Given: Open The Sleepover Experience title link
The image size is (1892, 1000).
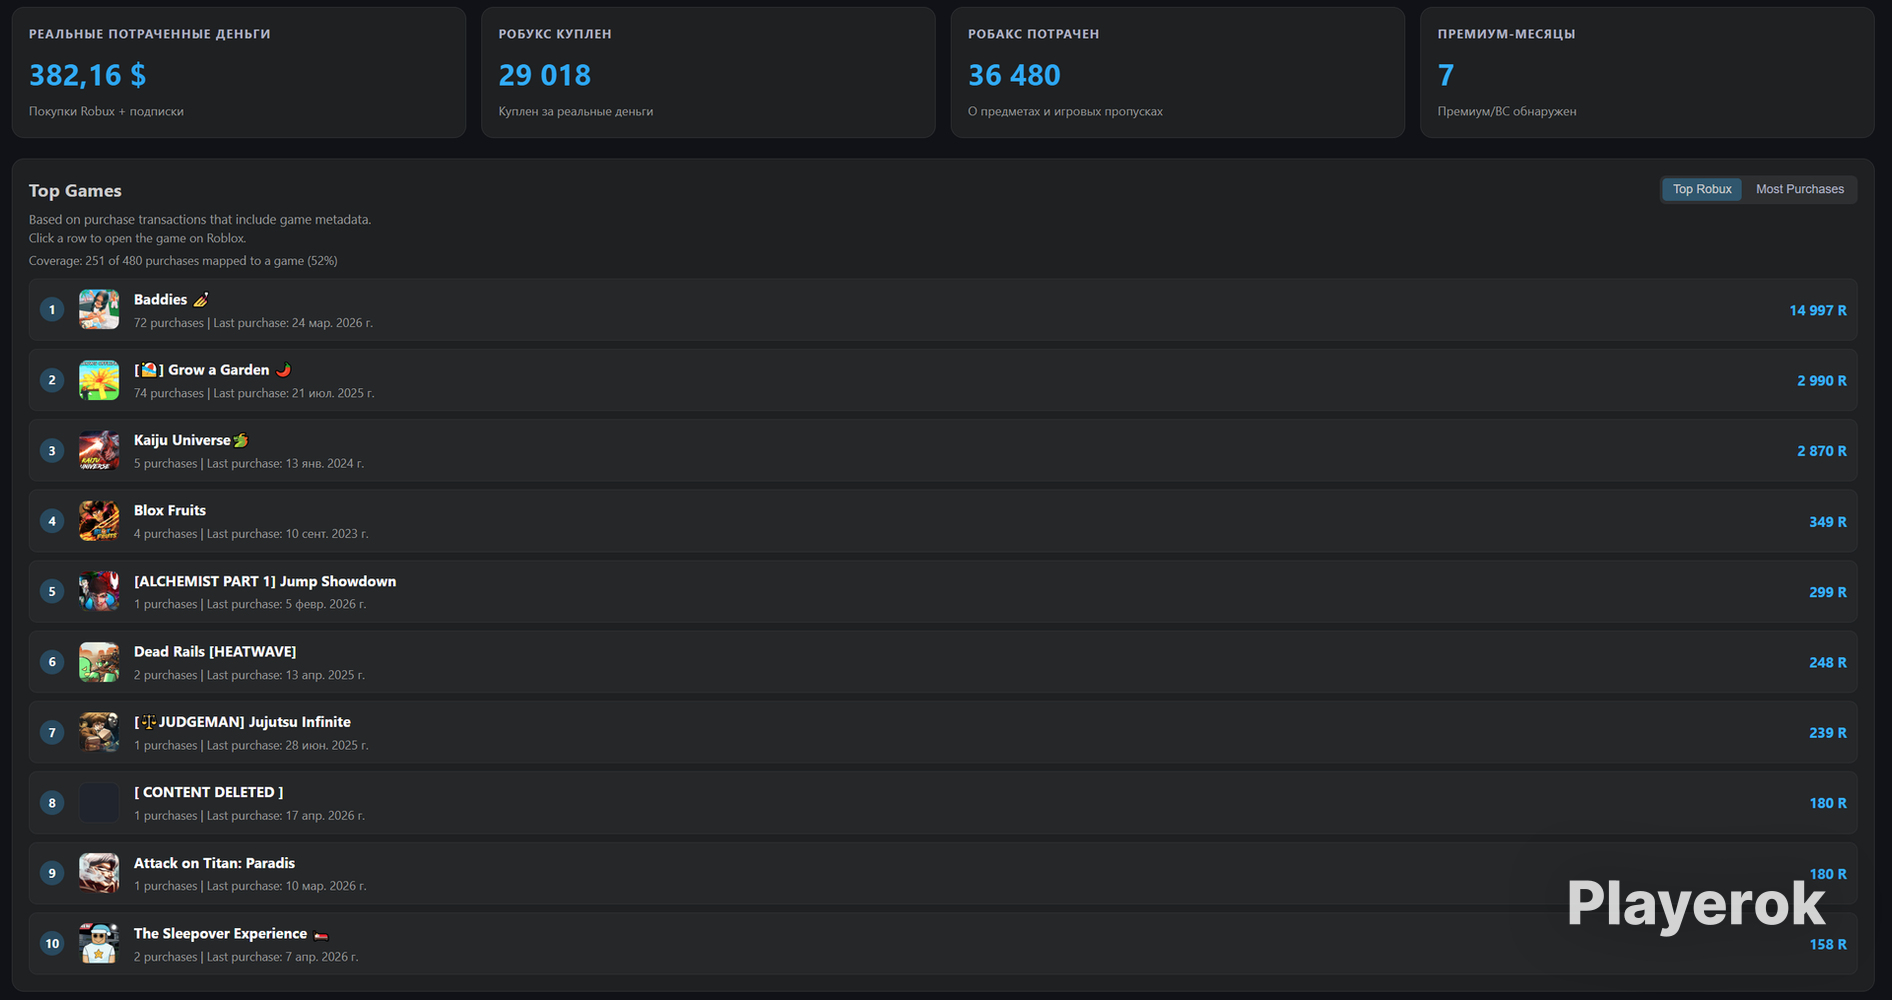Looking at the screenshot, I should coord(231,933).
